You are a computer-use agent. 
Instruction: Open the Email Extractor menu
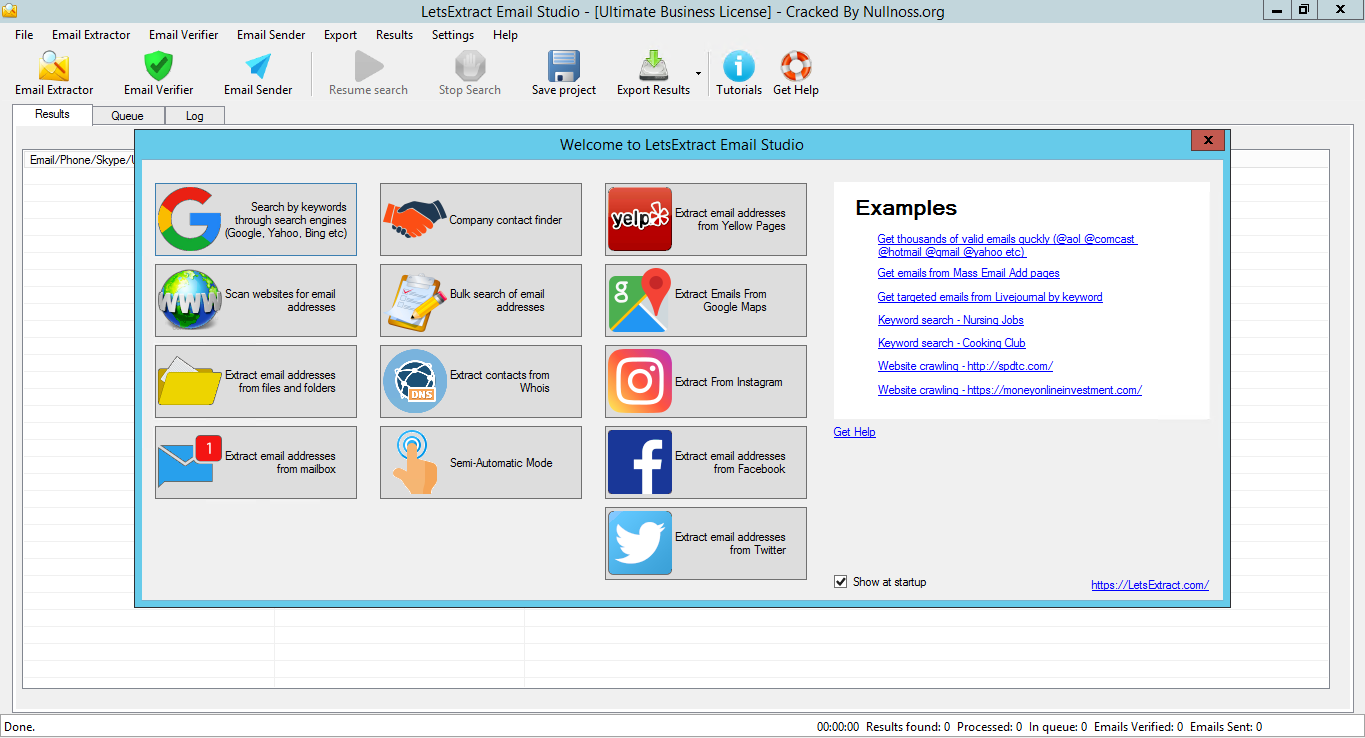coord(91,35)
